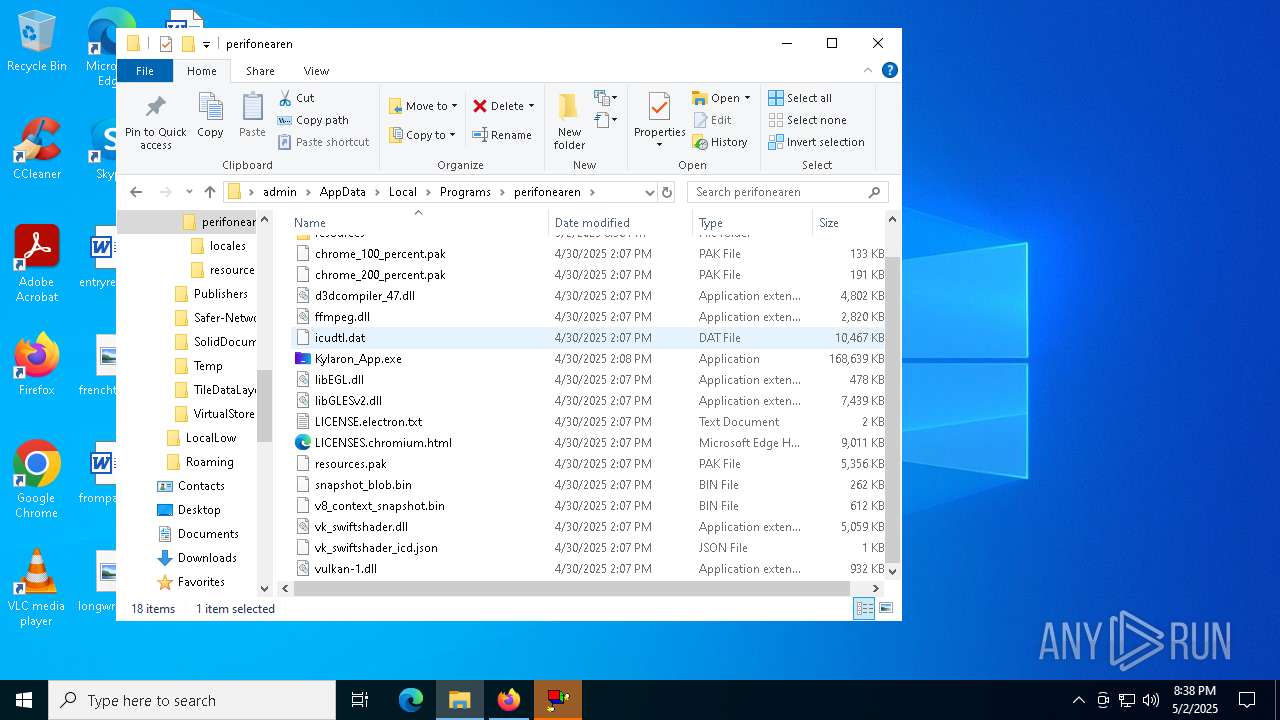Sort by the Size column header
This screenshot has width=1280, height=720.
pyautogui.click(x=848, y=223)
